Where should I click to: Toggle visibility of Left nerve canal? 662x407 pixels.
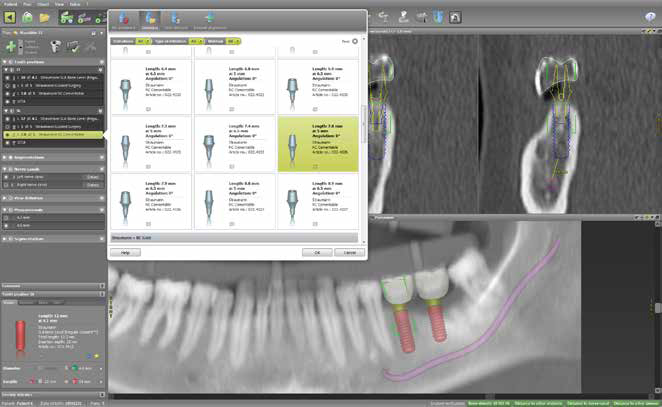[5, 176]
